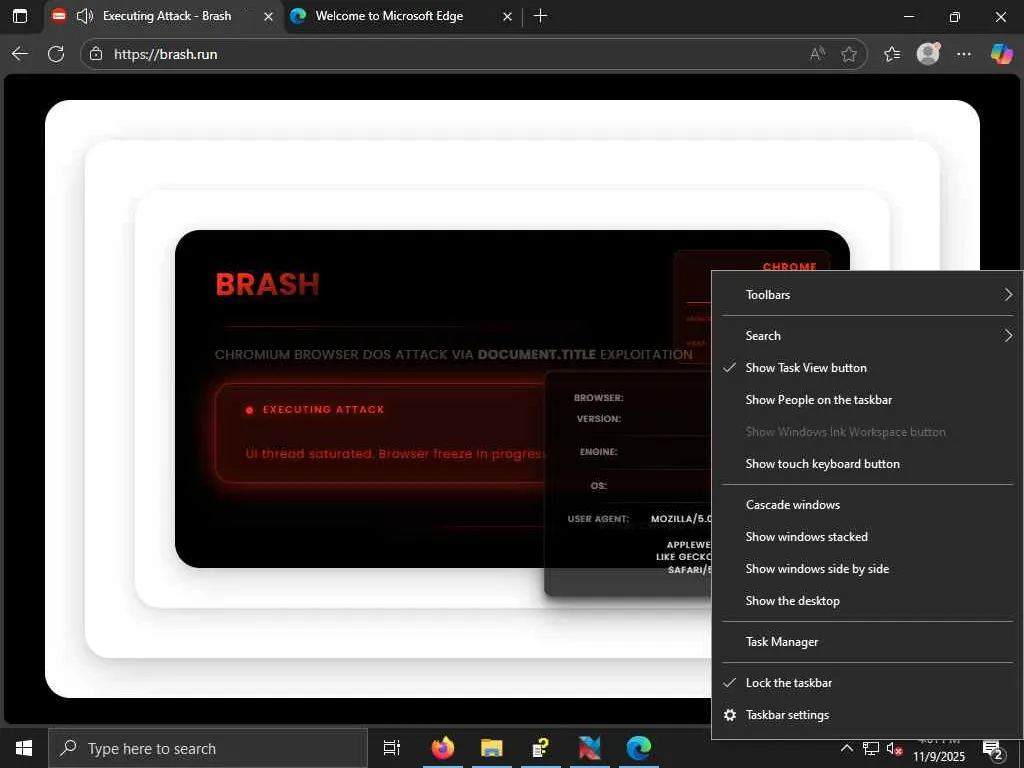
Task: Choose Cascade windows
Action: click(867, 505)
